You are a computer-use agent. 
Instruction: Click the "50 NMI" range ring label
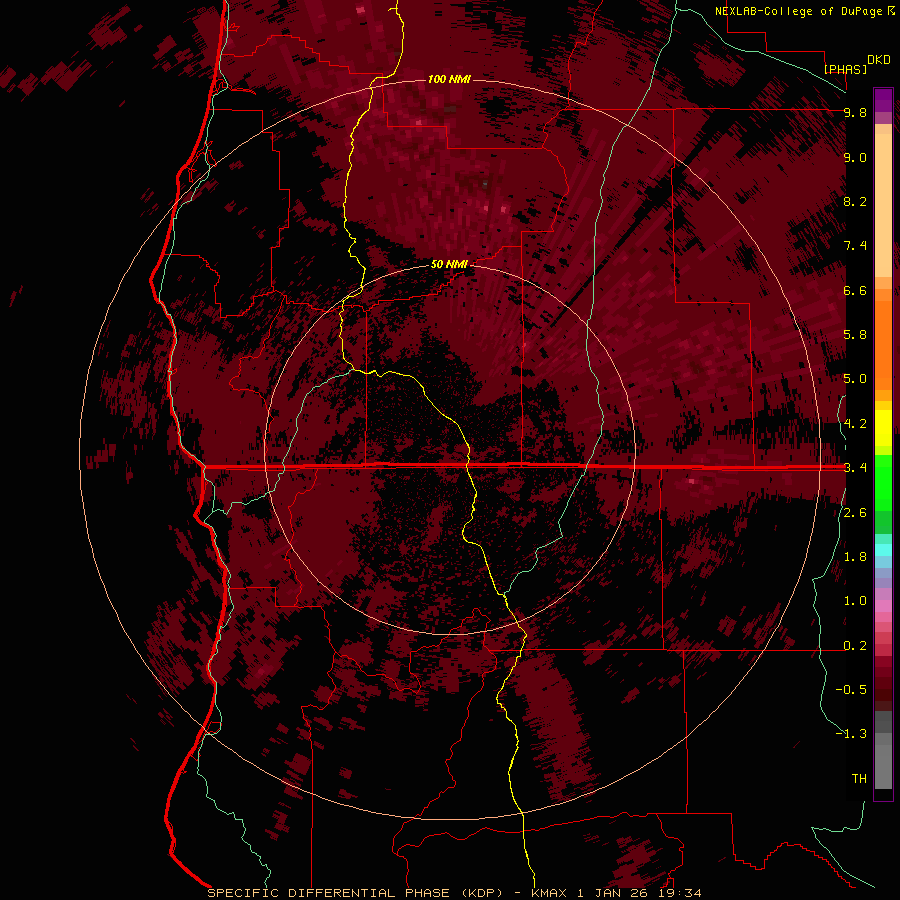tap(449, 264)
